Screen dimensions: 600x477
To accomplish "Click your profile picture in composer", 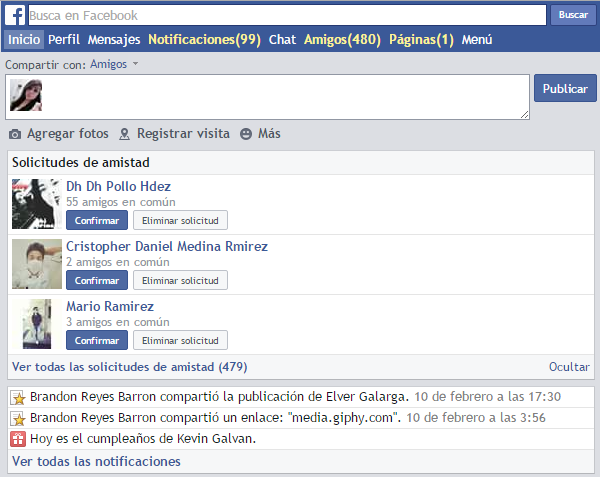I will (26, 95).
